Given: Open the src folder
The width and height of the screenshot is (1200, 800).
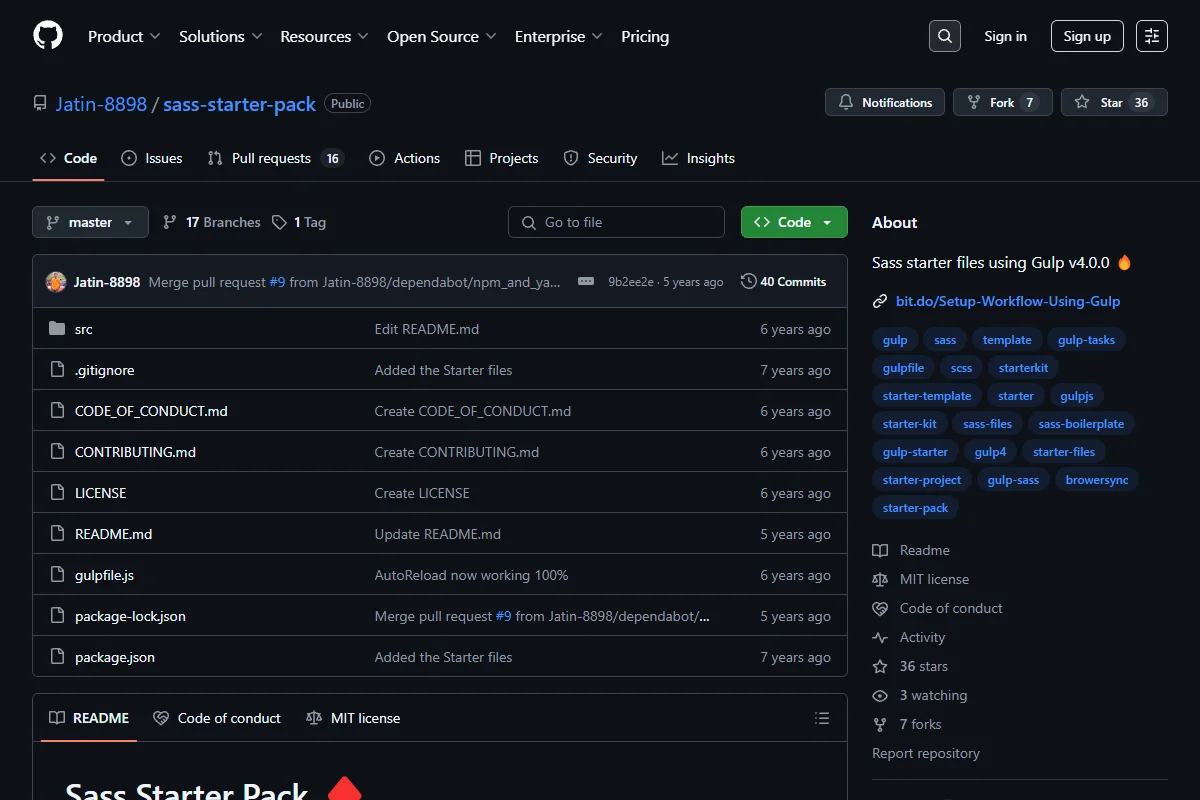Looking at the screenshot, I should [84, 329].
